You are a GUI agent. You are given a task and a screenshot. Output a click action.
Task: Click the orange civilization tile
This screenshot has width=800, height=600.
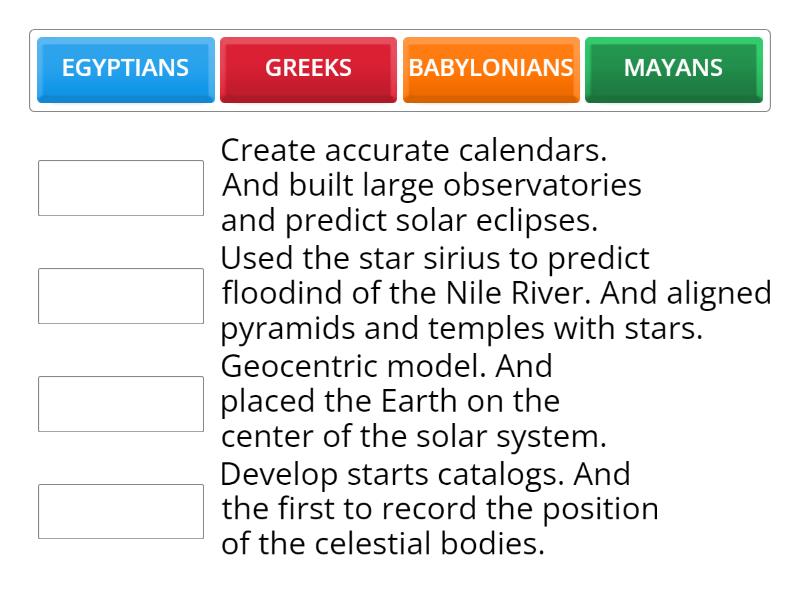(491, 68)
